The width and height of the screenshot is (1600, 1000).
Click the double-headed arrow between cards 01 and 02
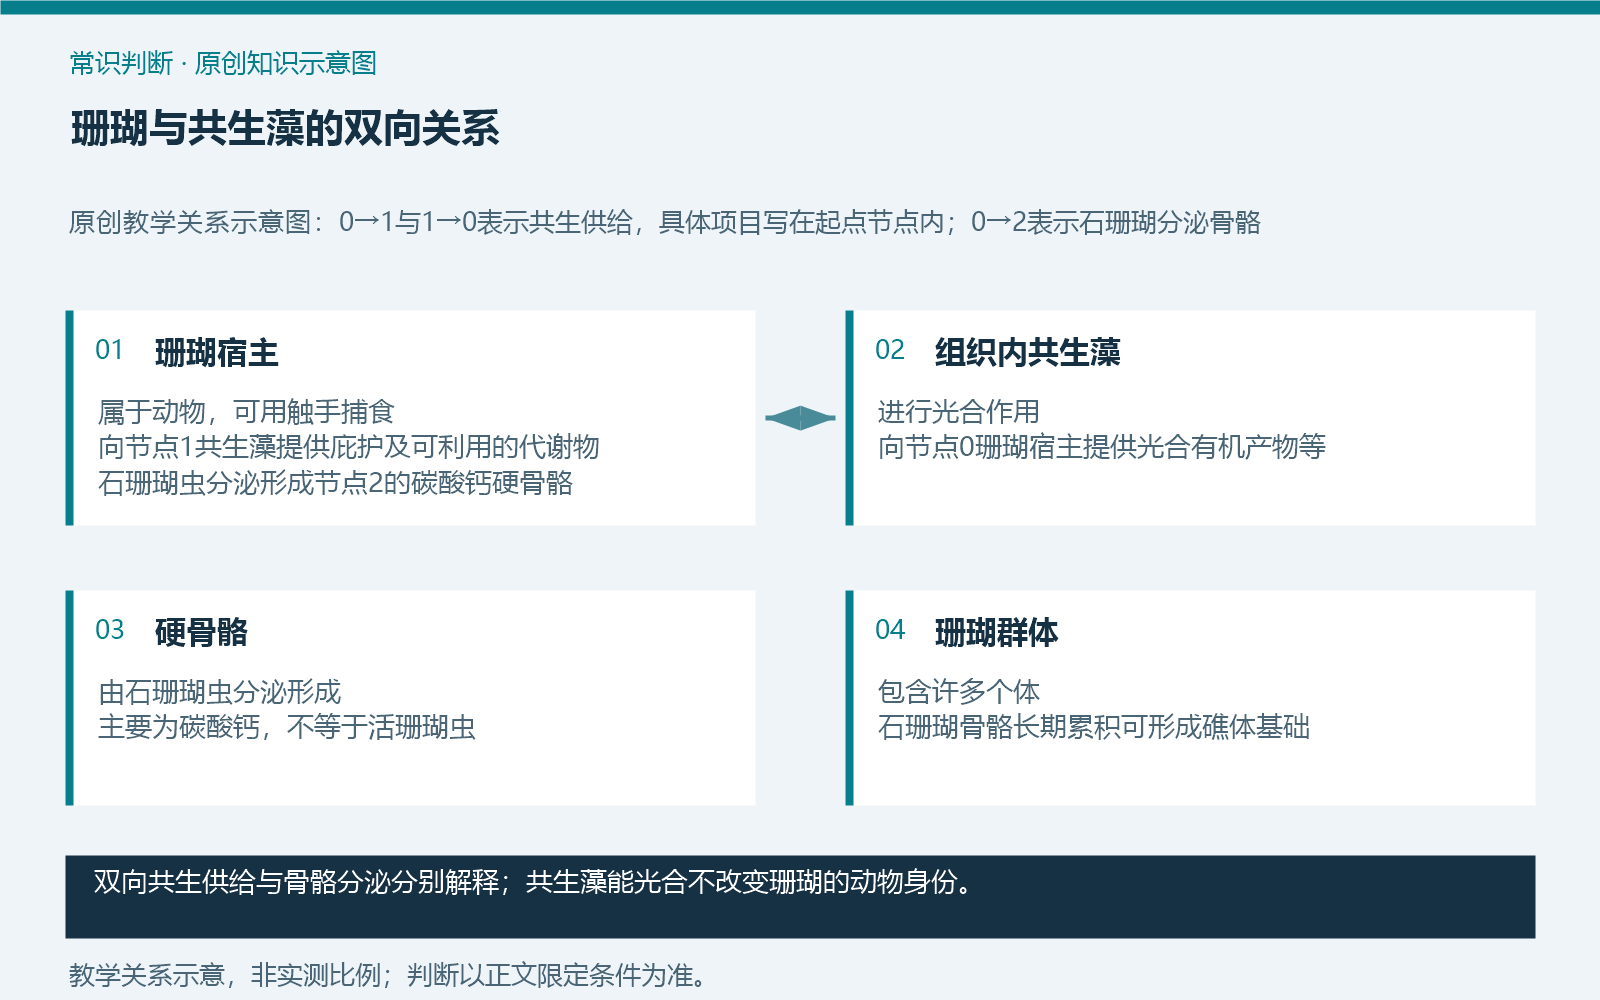[x=800, y=418]
